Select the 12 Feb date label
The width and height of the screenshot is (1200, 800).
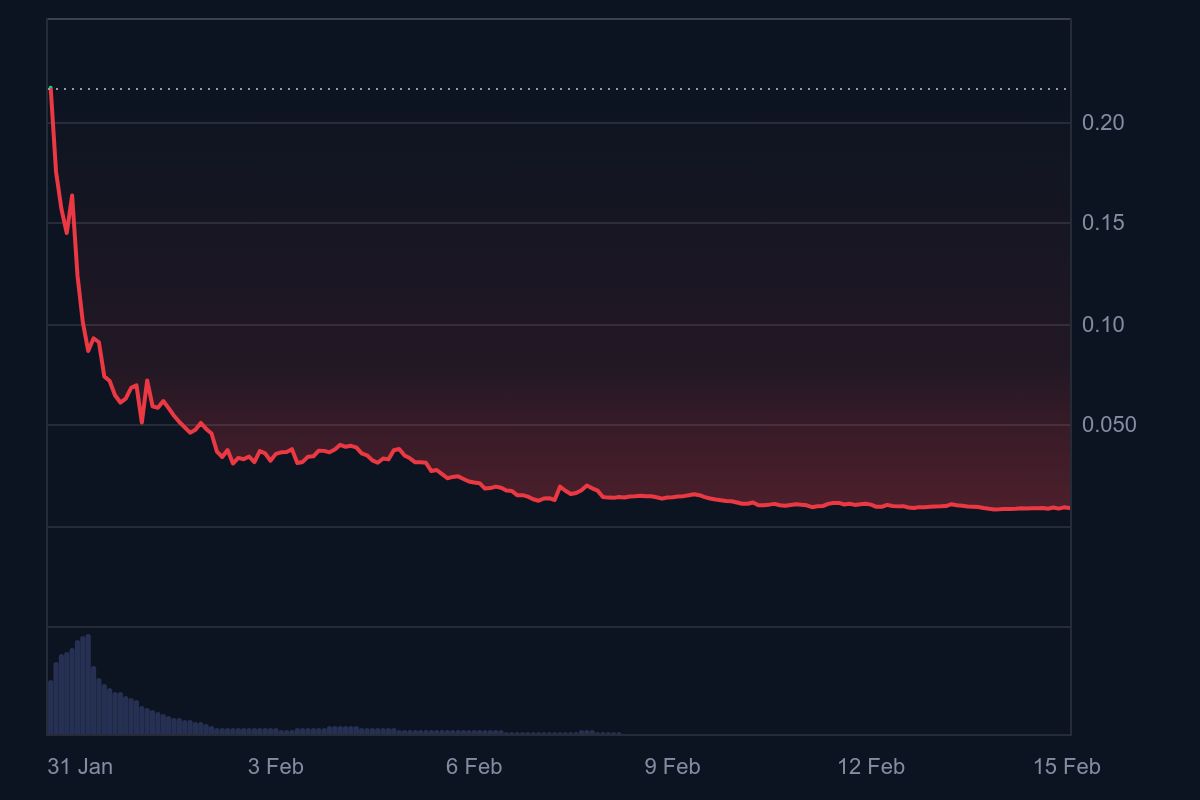(870, 767)
